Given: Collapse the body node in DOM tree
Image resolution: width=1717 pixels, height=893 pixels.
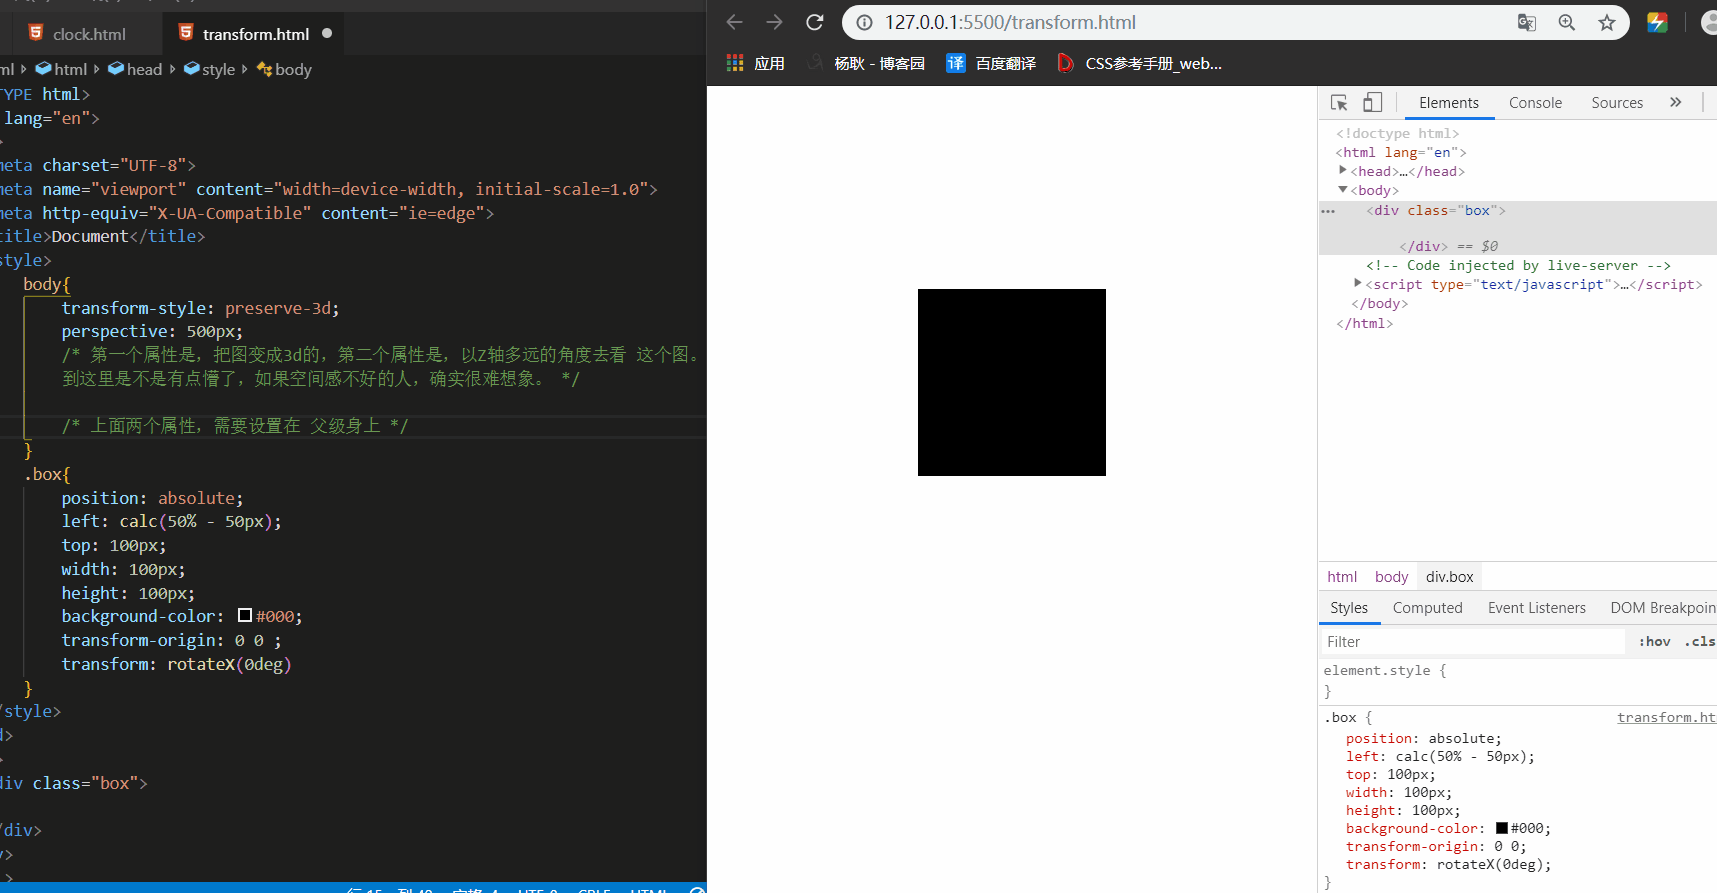Looking at the screenshot, I should click(x=1343, y=190).
